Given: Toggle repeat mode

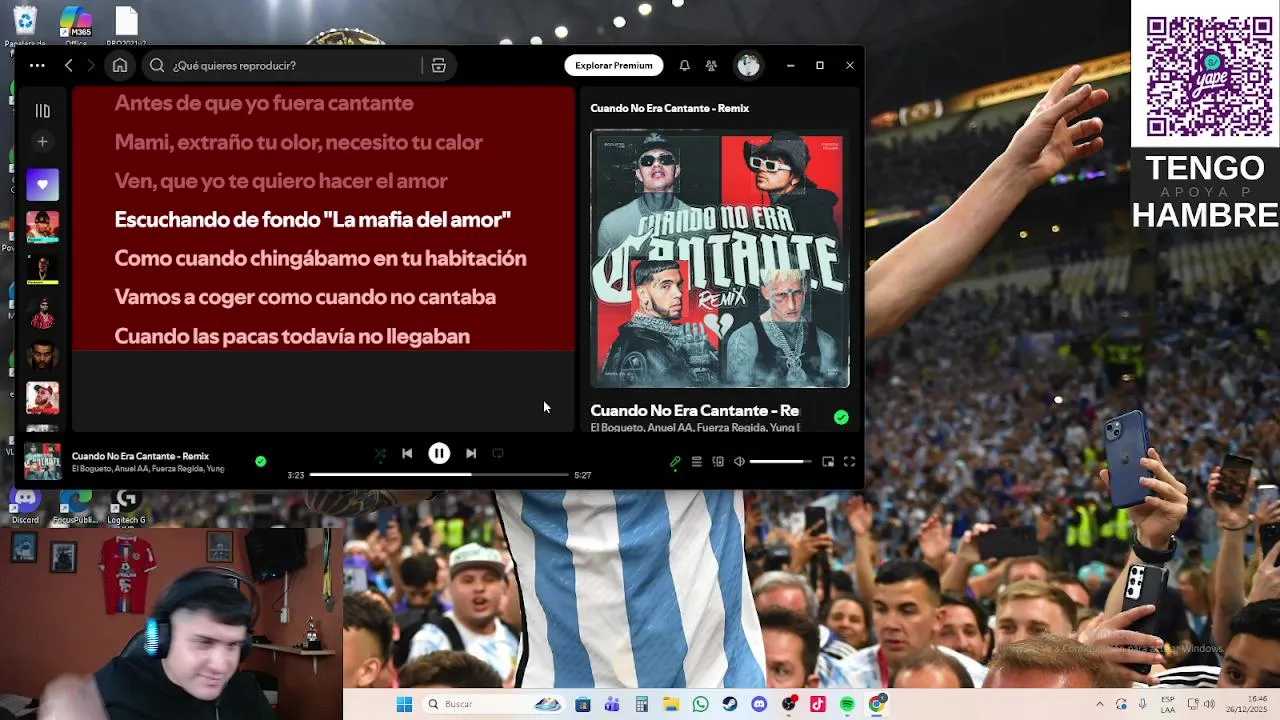Looking at the screenshot, I should click(498, 453).
